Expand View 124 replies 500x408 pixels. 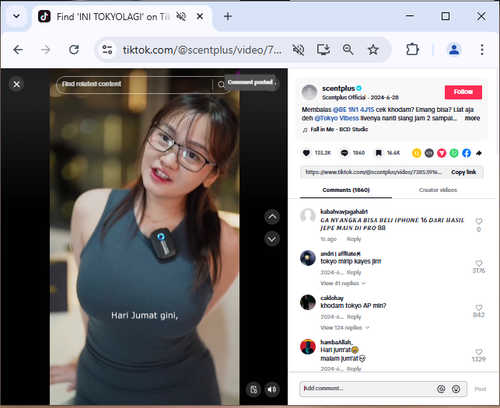click(x=345, y=328)
